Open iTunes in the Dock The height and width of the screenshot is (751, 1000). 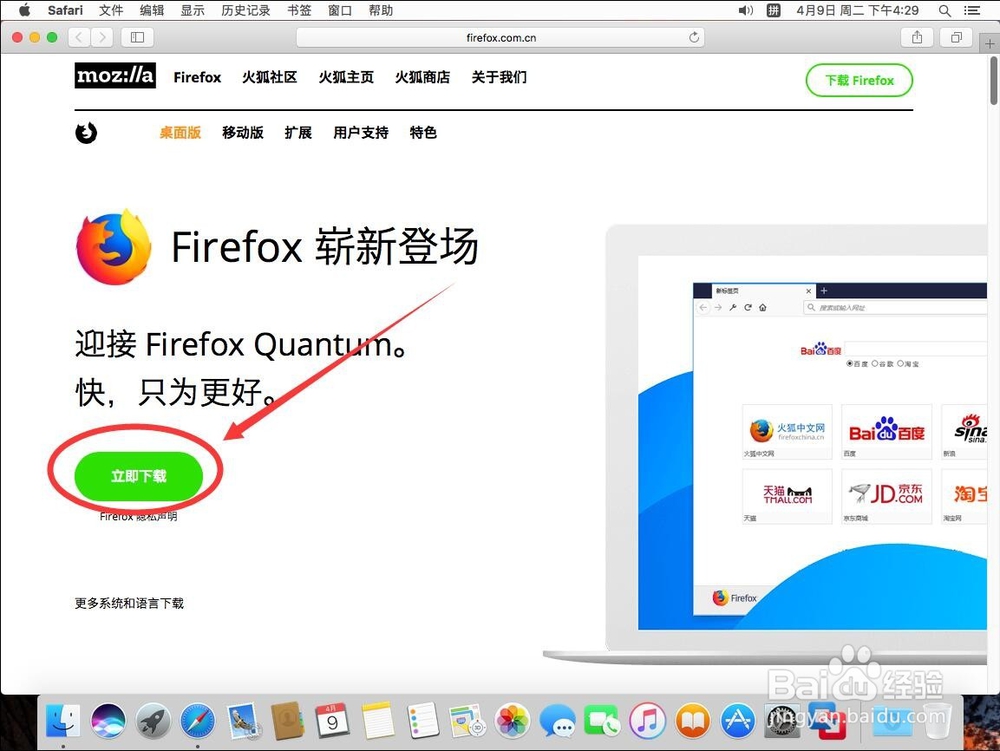pos(647,721)
